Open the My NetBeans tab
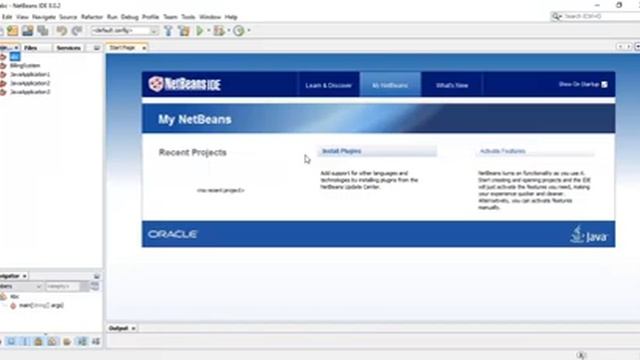The width and height of the screenshot is (640, 360). pyautogui.click(x=390, y=85)
